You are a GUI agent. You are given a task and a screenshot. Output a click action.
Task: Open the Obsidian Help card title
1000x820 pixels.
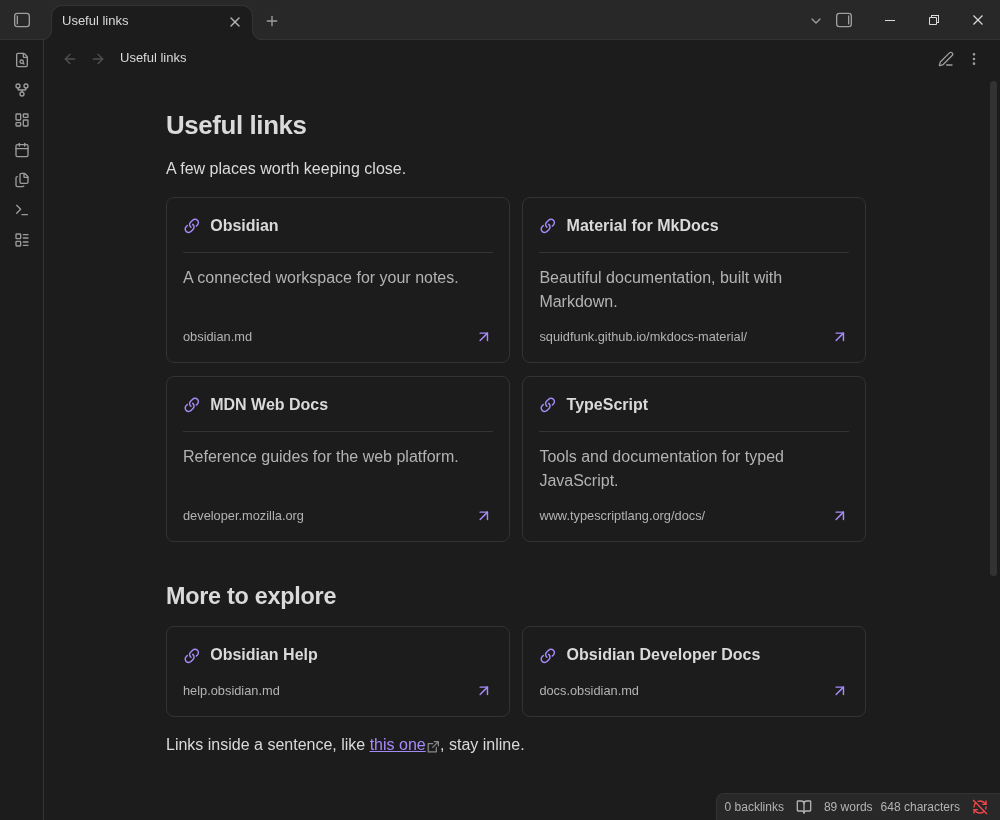pyautogui.click(x=263, y=655)
